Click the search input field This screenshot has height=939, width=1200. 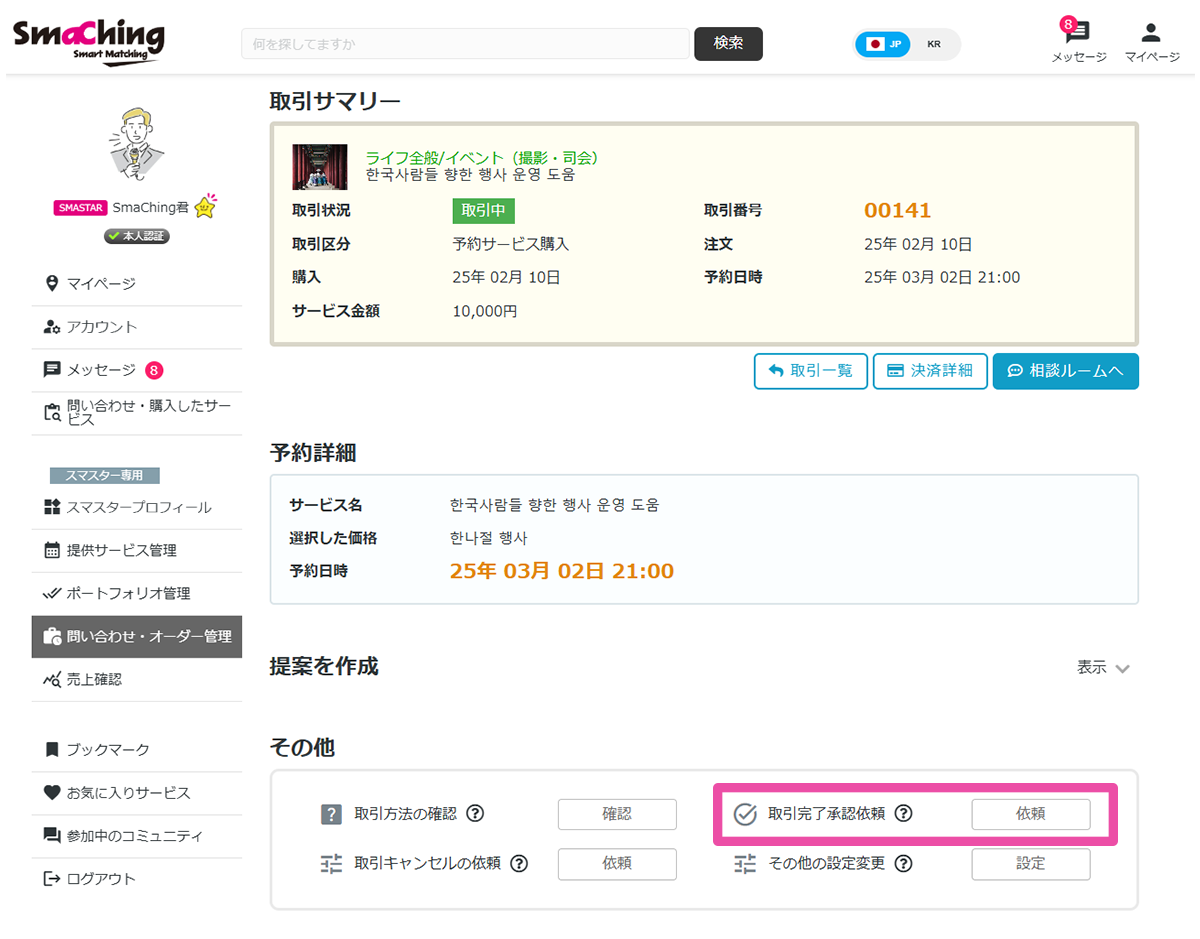(465, 44)
